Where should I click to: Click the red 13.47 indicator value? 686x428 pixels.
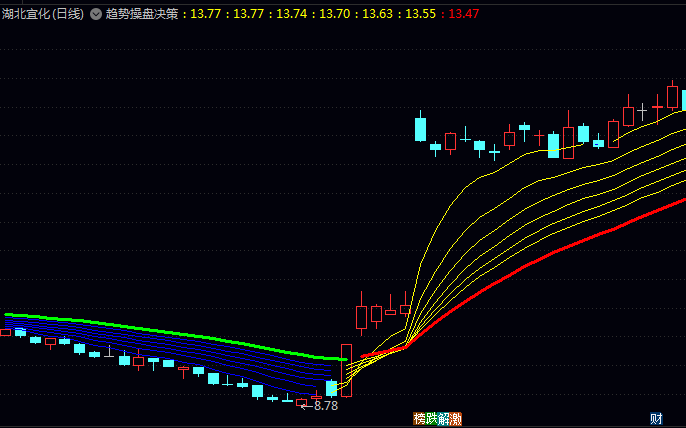click(464, 14)
